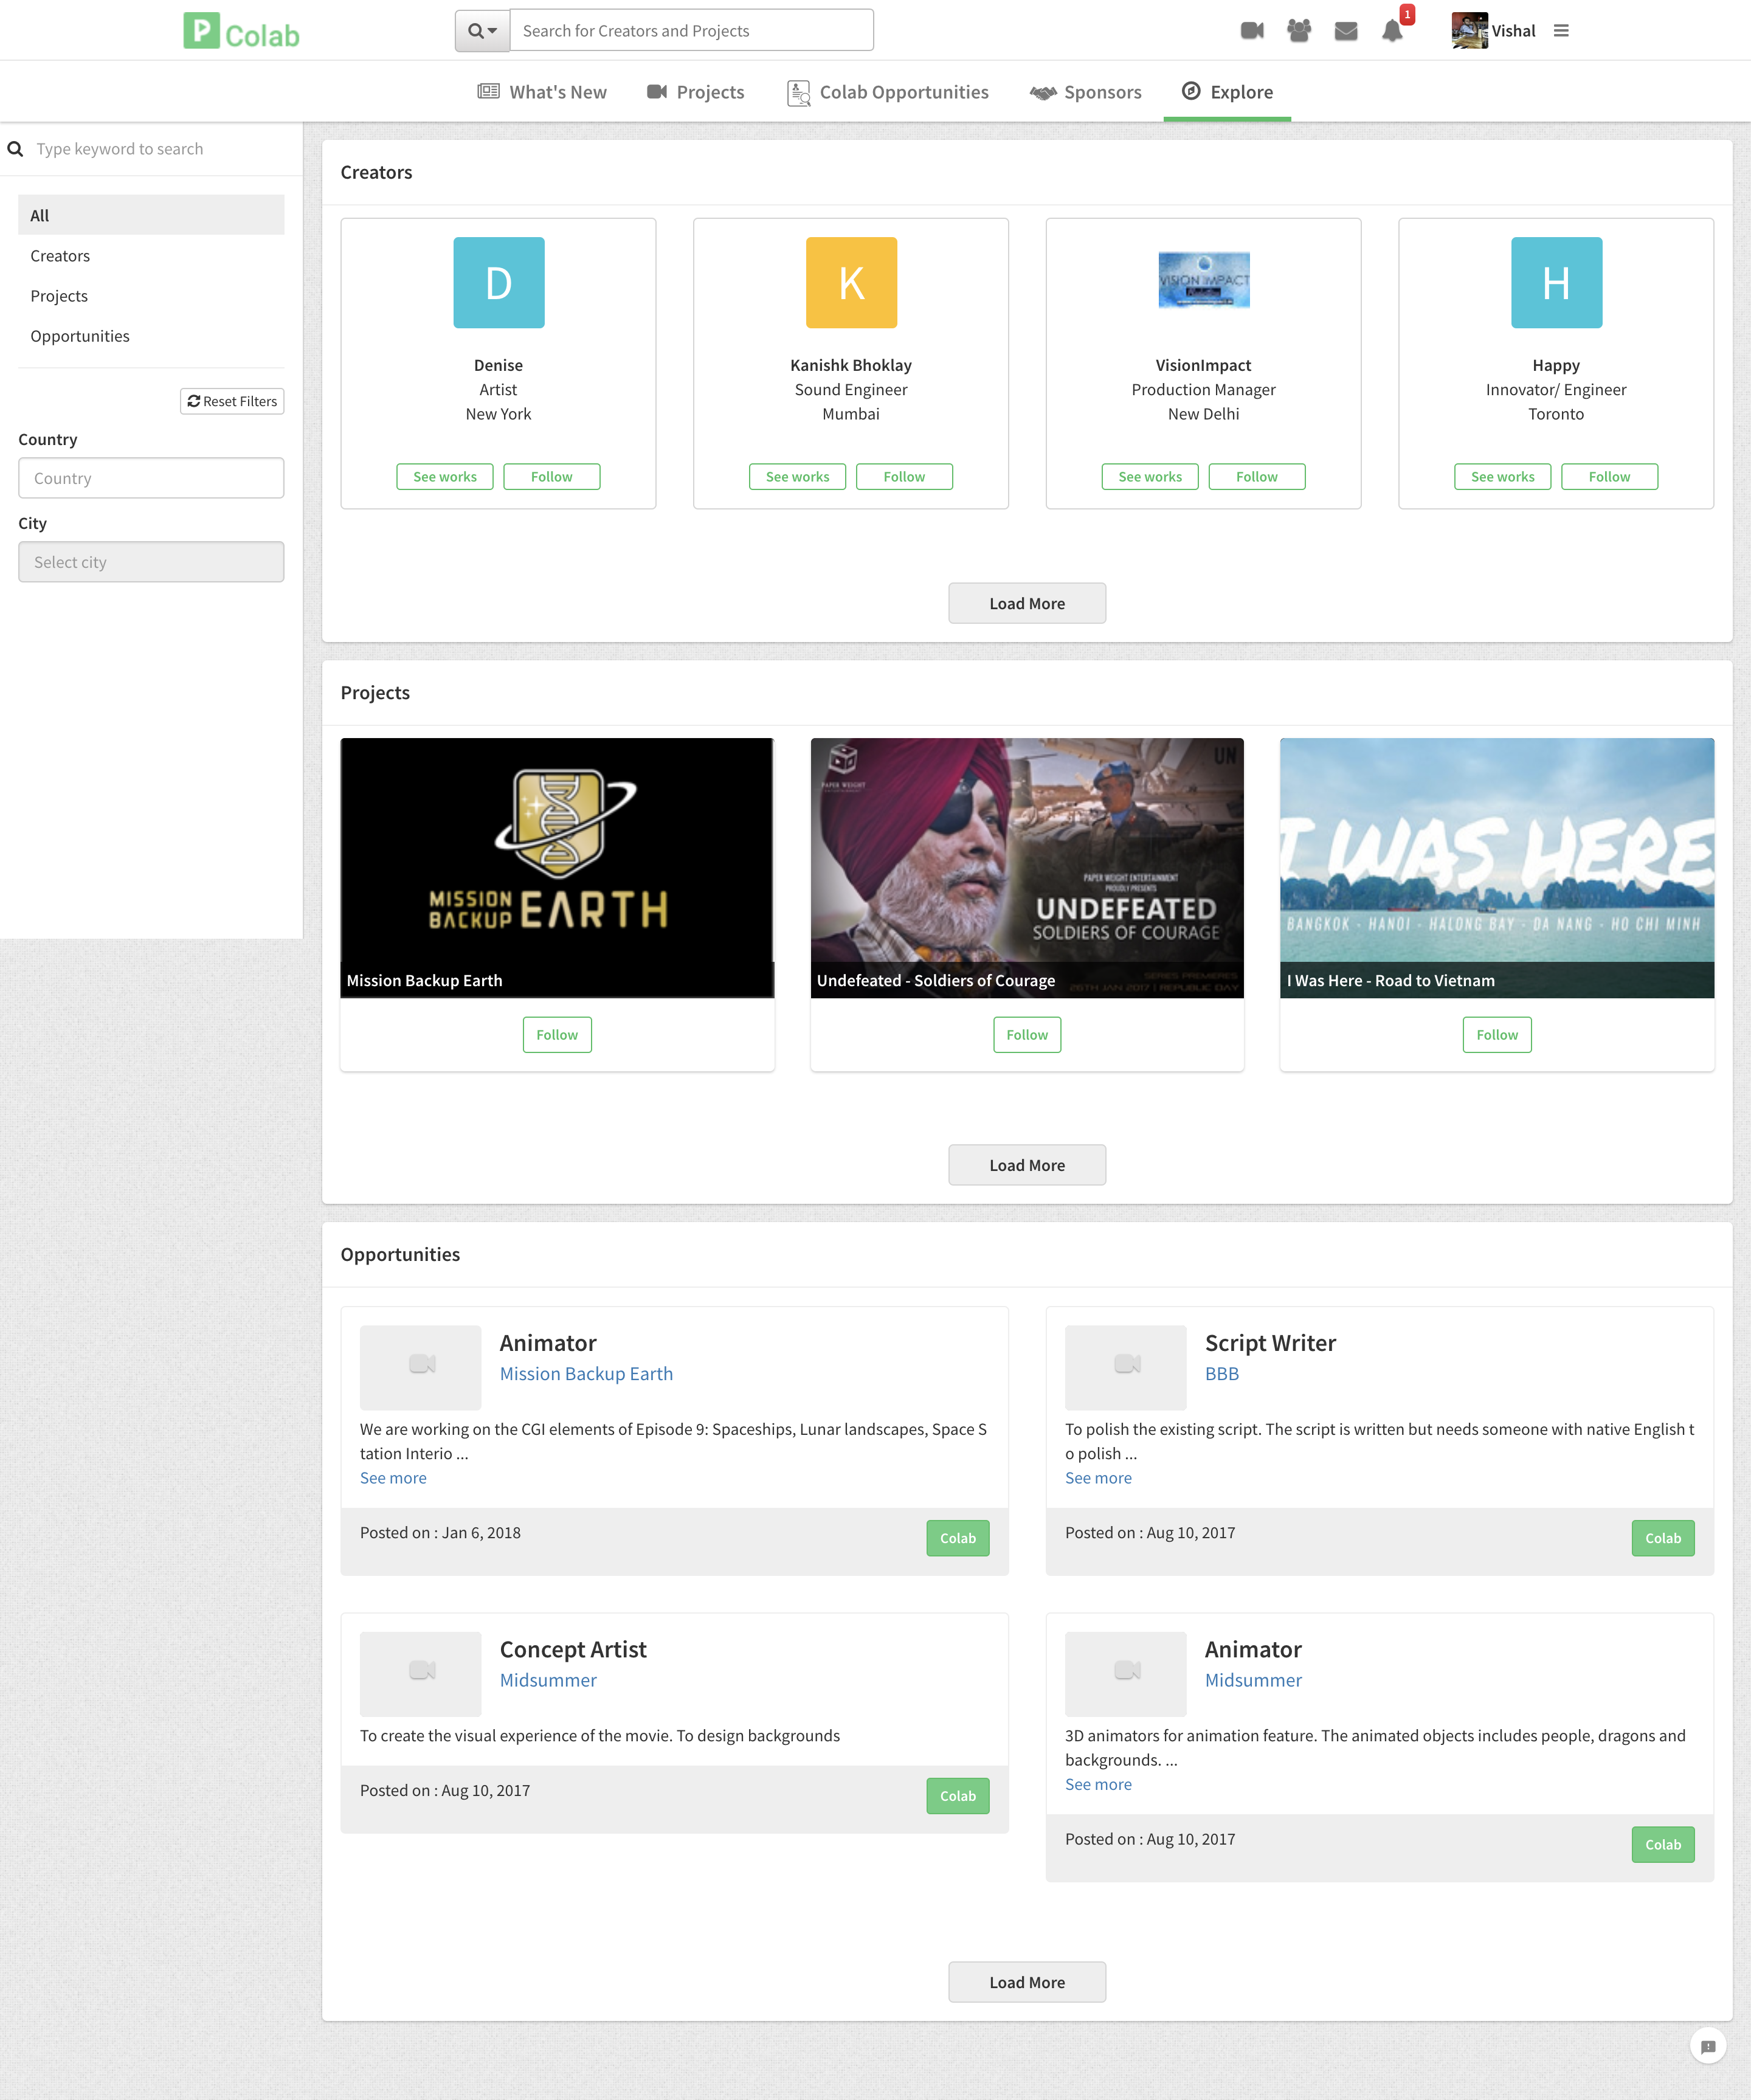The width and height of the screenshot is (1751, 2100).
Task: Reset filters in the sidebar
Action: tap(232, 401)
